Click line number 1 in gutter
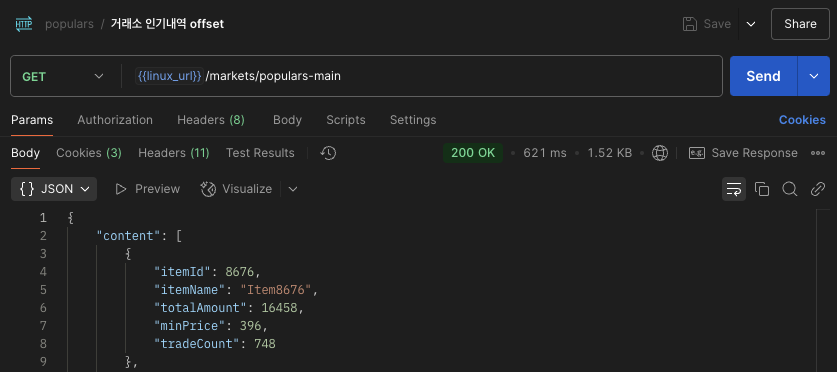This screenshot has height=372, width=837. click(x=43, y=218)
